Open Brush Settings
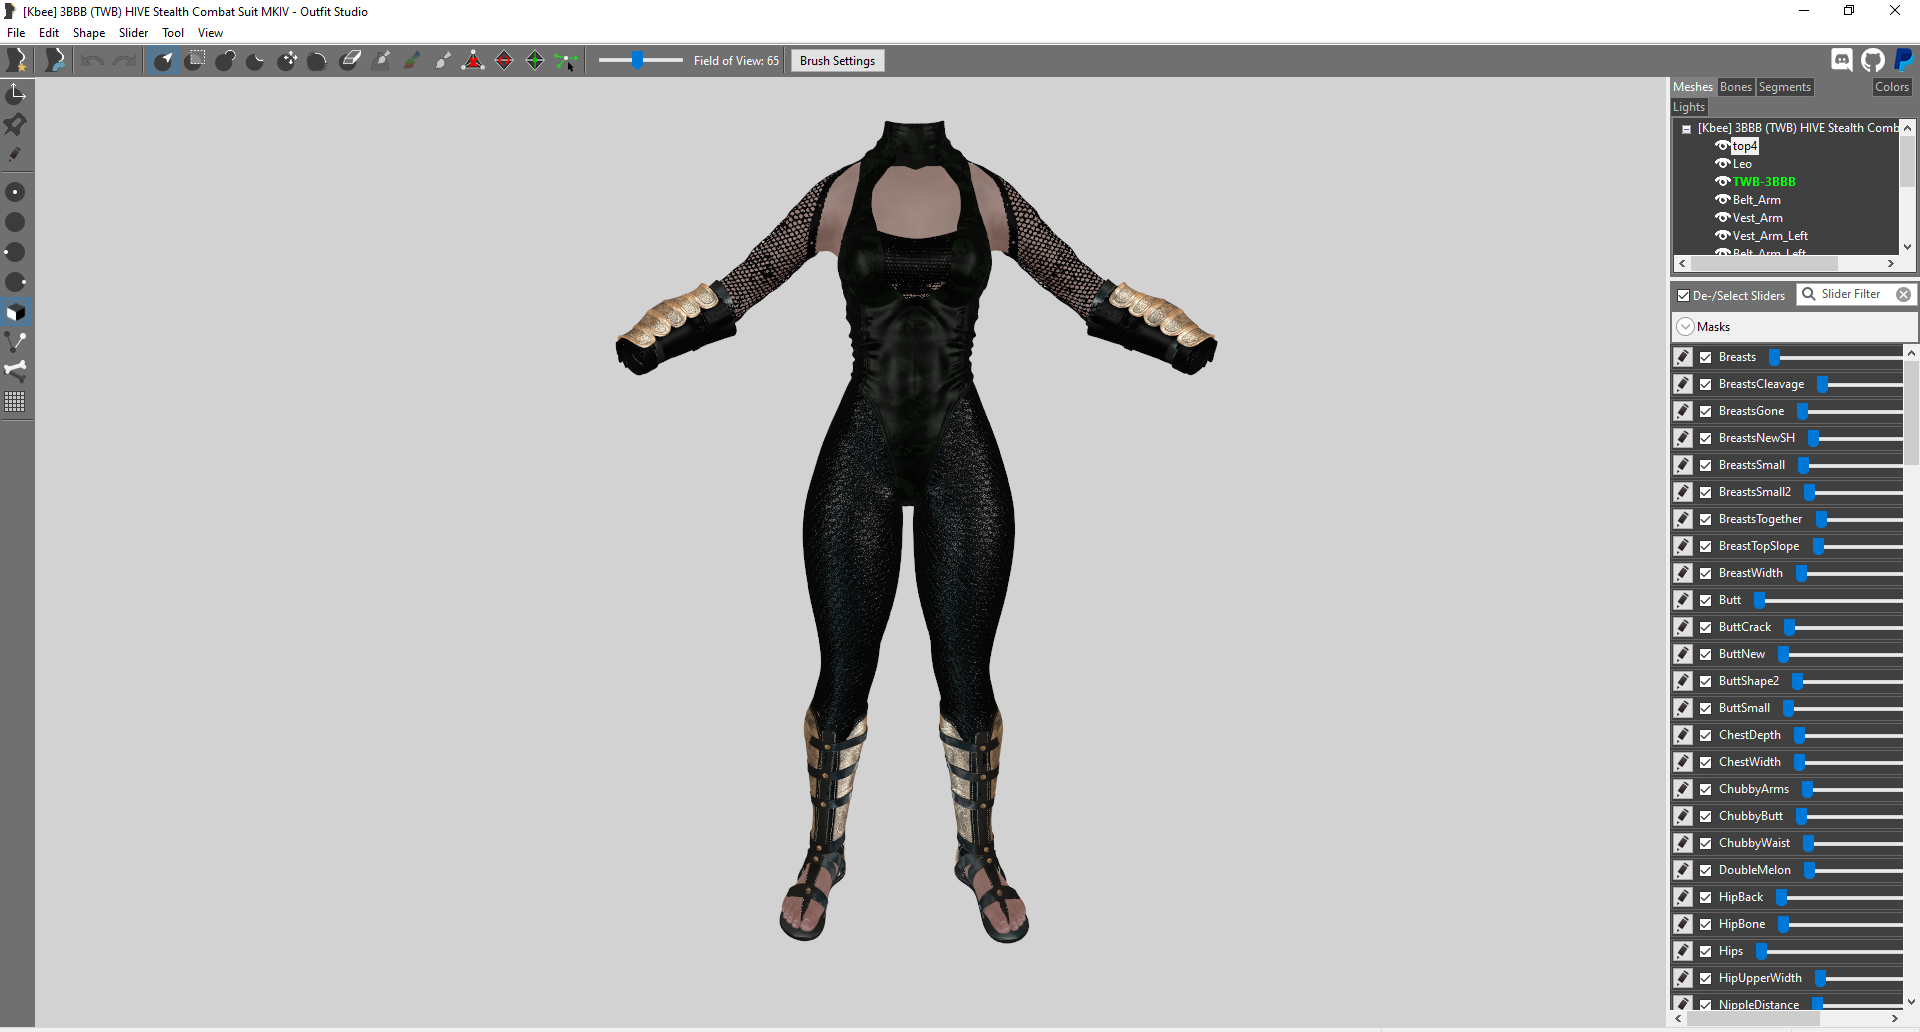 837,60
